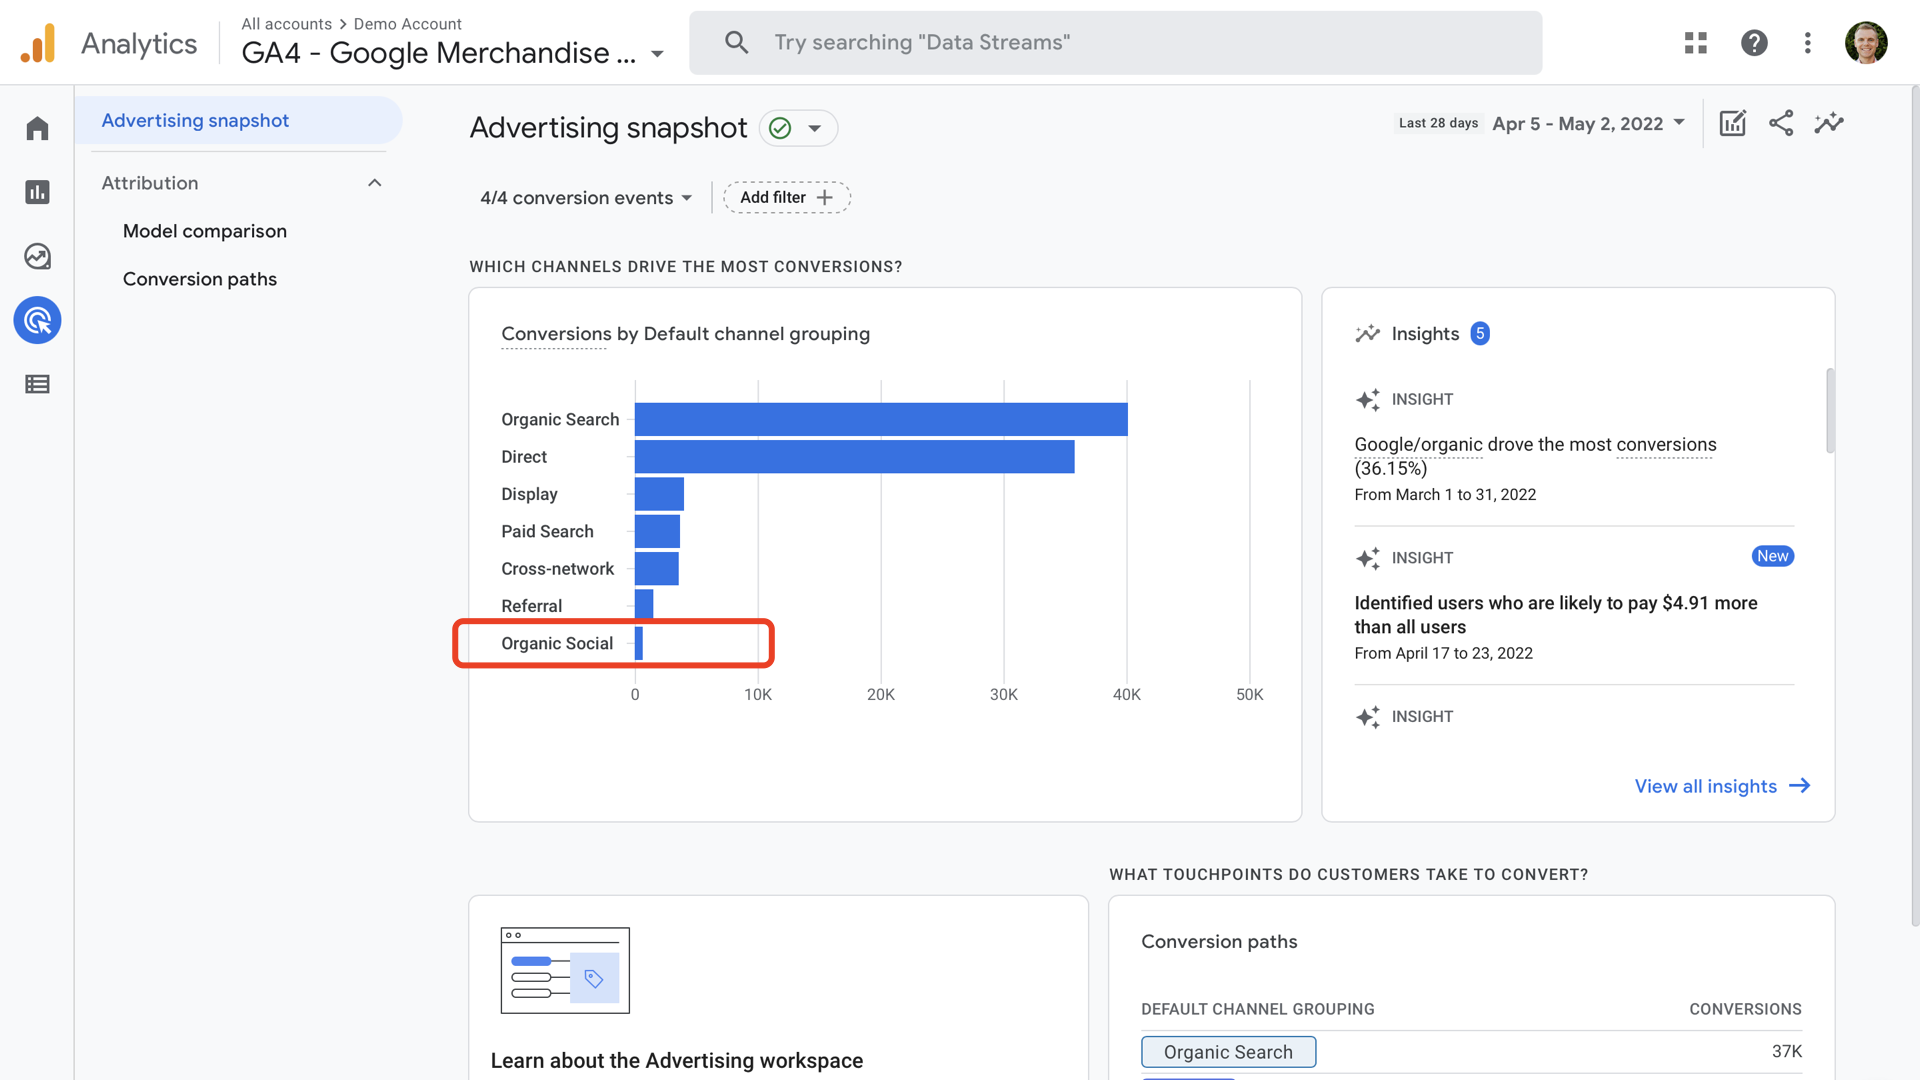This screenshot has height=1080, width=1920.
Task: Click the Add filter button
Action: 786,197
